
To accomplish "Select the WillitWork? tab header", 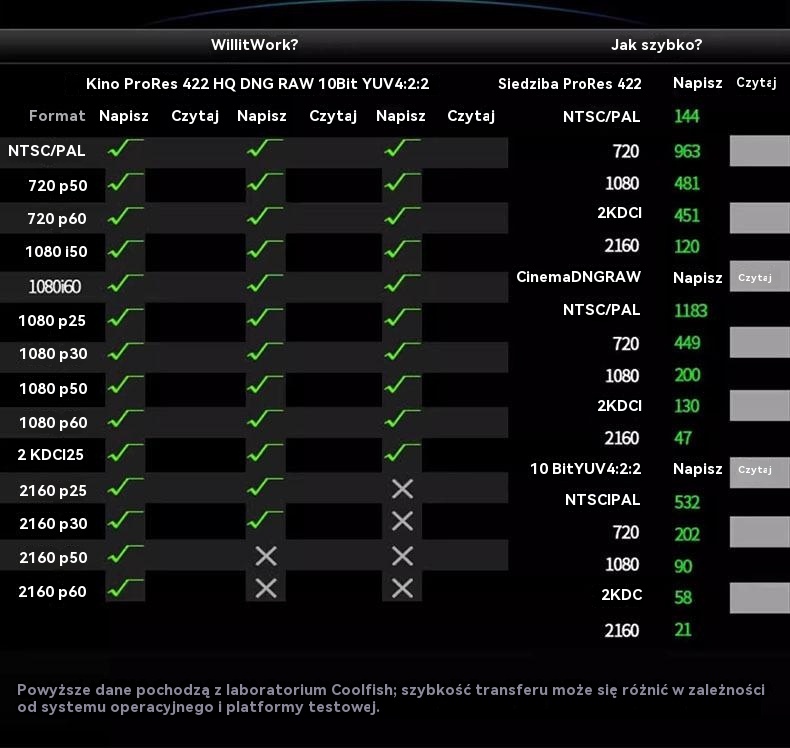I will click(x=254, y=45).
